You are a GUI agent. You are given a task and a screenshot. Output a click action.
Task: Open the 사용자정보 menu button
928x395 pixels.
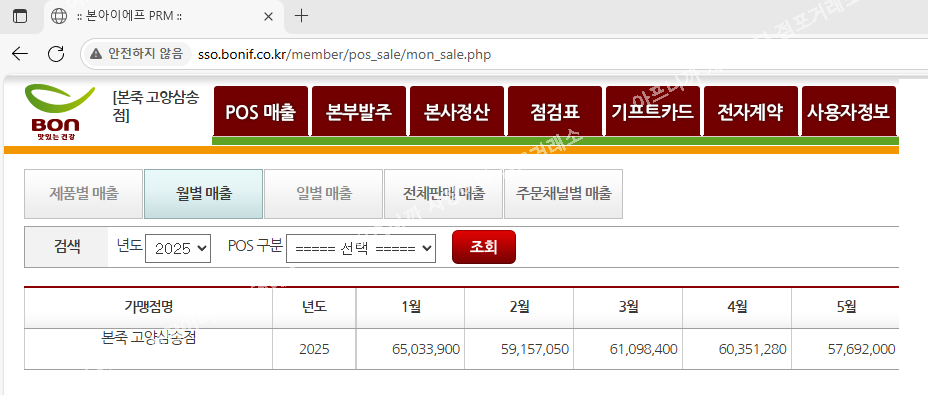click(x=849, y=111)
